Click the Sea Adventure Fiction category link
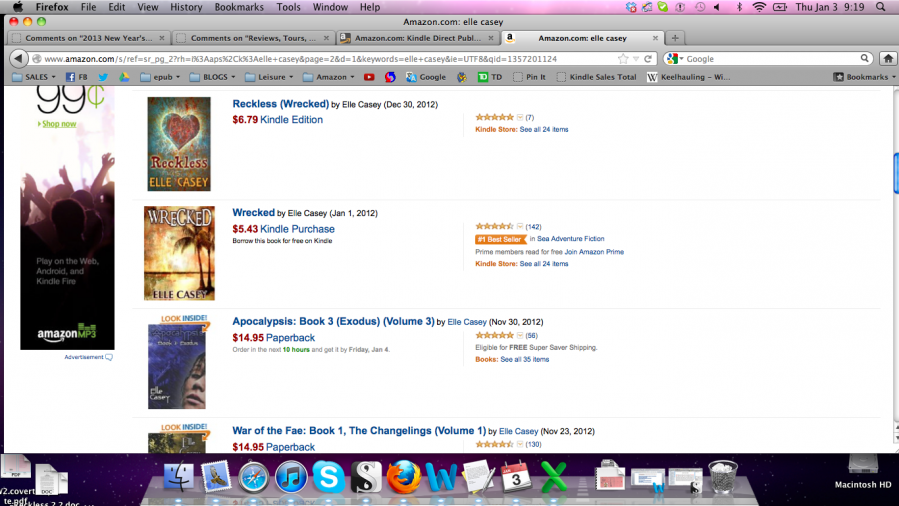899x506 pixels. (x=570, y=238)
